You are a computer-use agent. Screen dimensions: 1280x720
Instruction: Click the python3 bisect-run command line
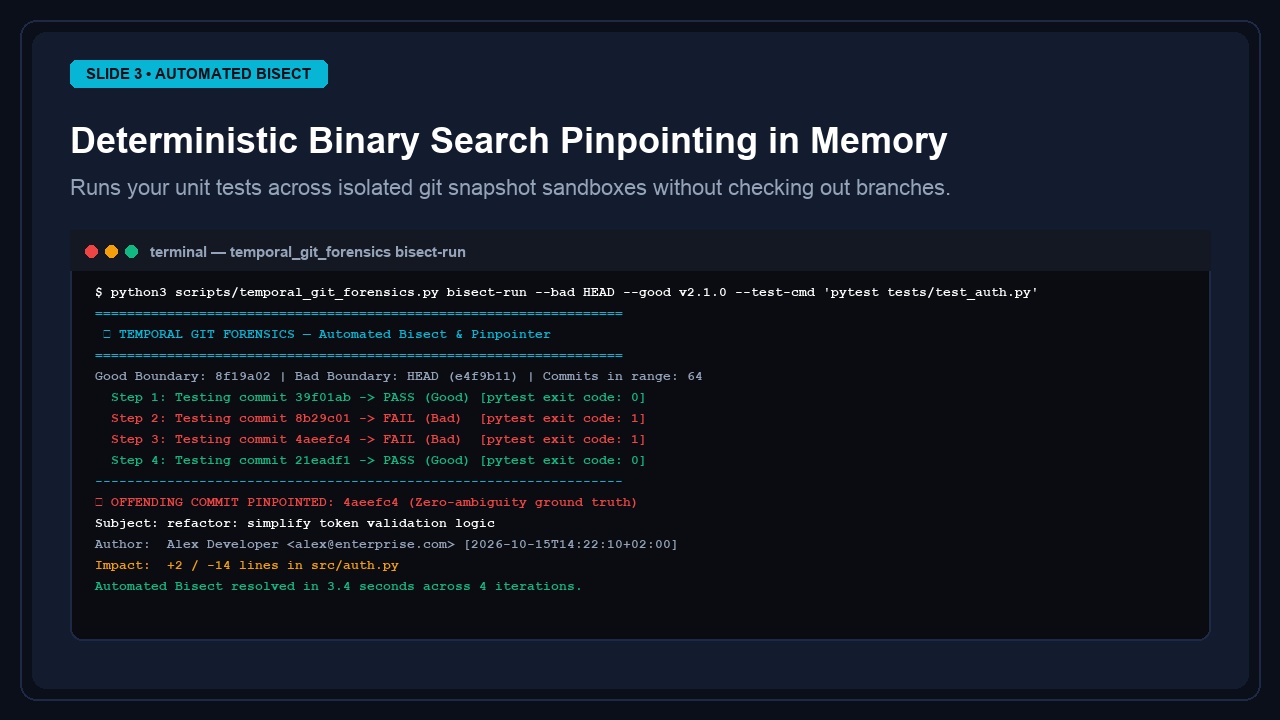pos(566,293)
